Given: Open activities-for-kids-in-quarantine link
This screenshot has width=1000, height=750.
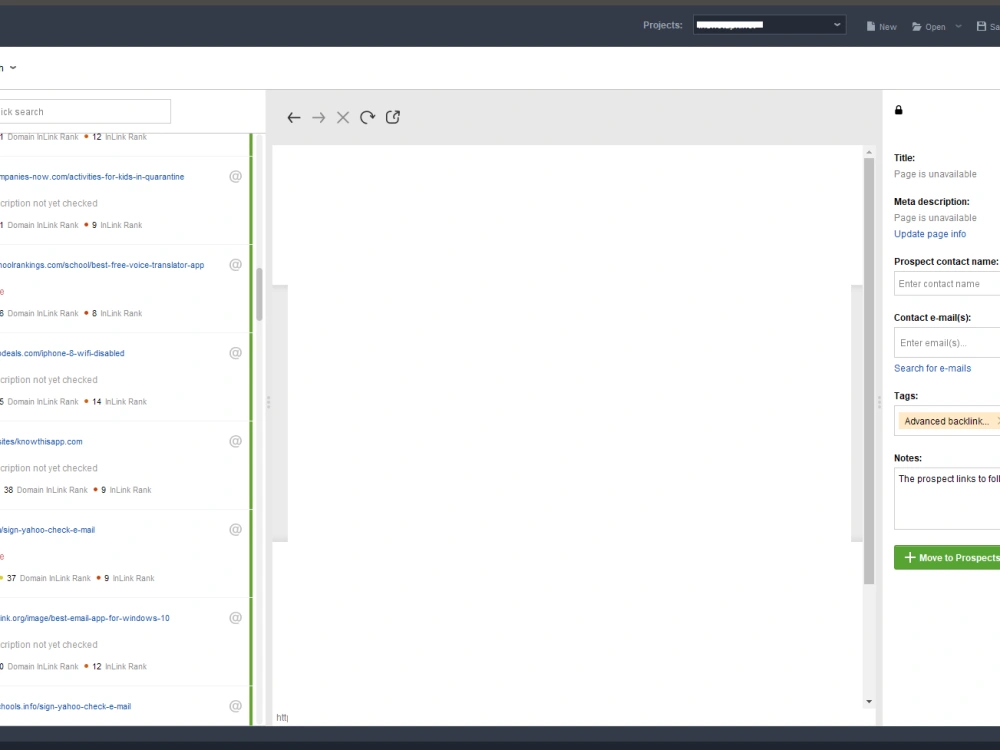Looking at the screenshot, I should (x=92, y=177).
